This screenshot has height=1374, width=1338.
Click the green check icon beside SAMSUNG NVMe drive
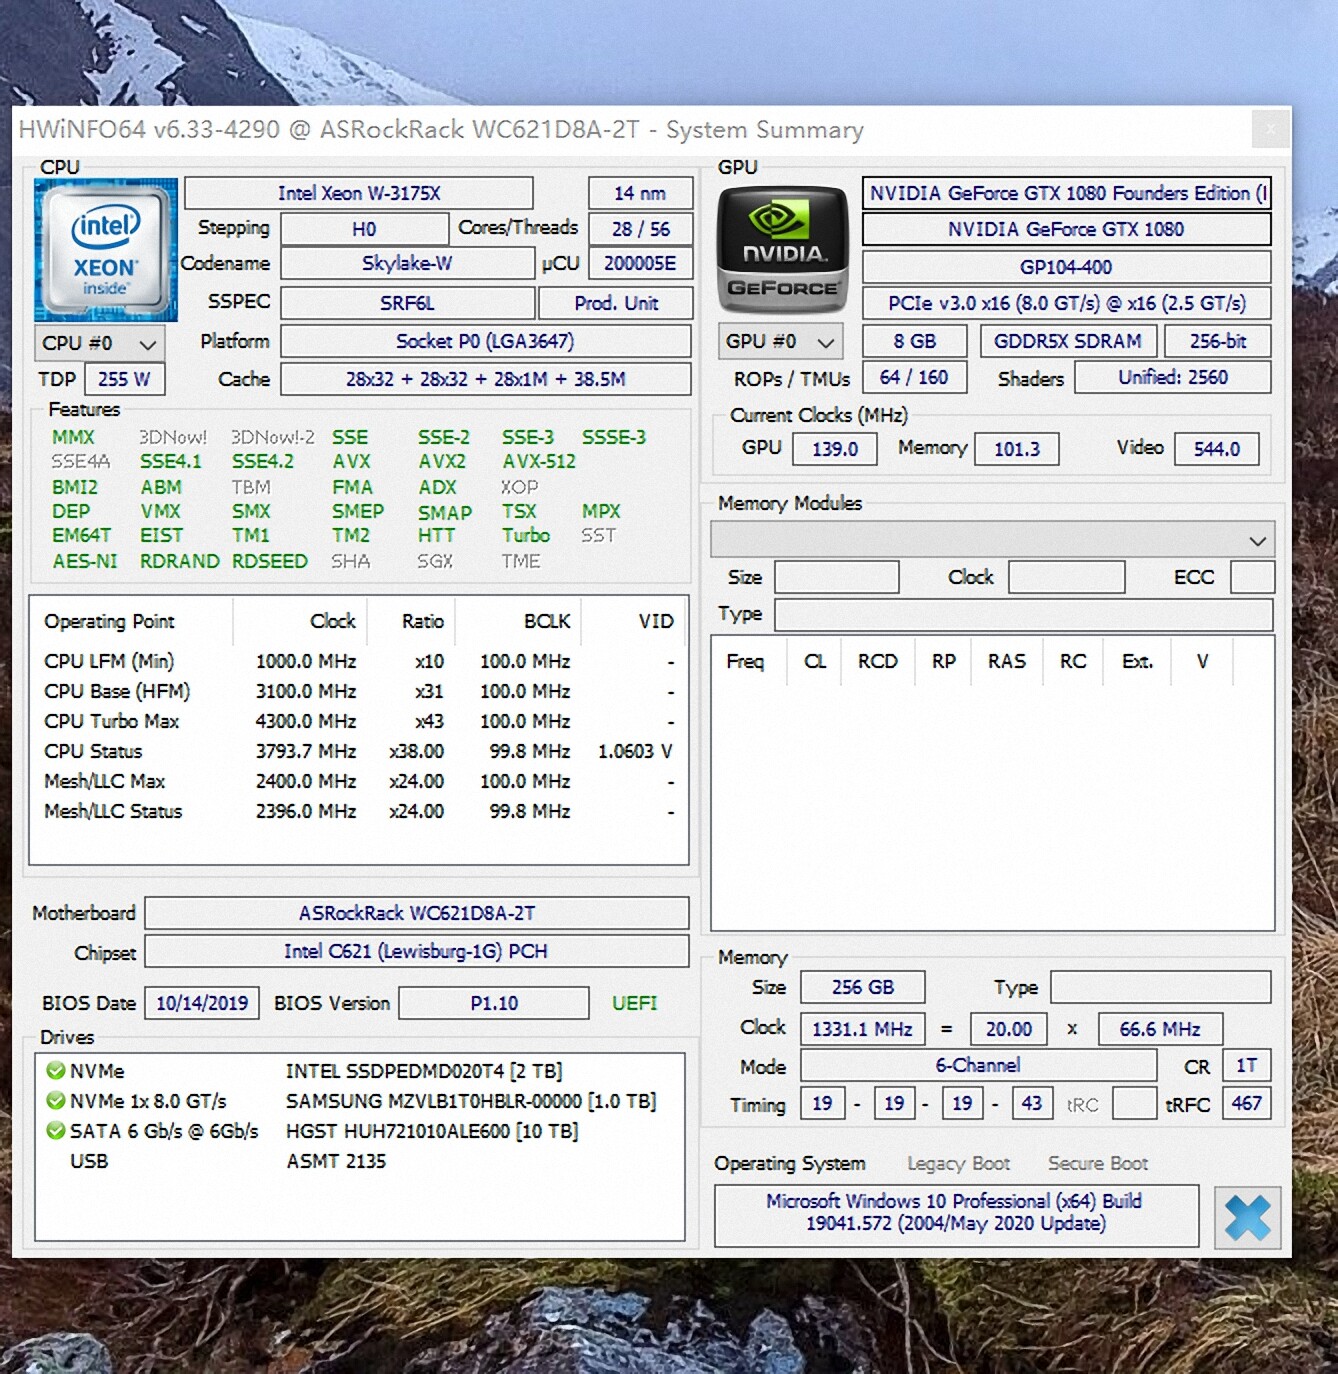click(x=56, y=1101)
